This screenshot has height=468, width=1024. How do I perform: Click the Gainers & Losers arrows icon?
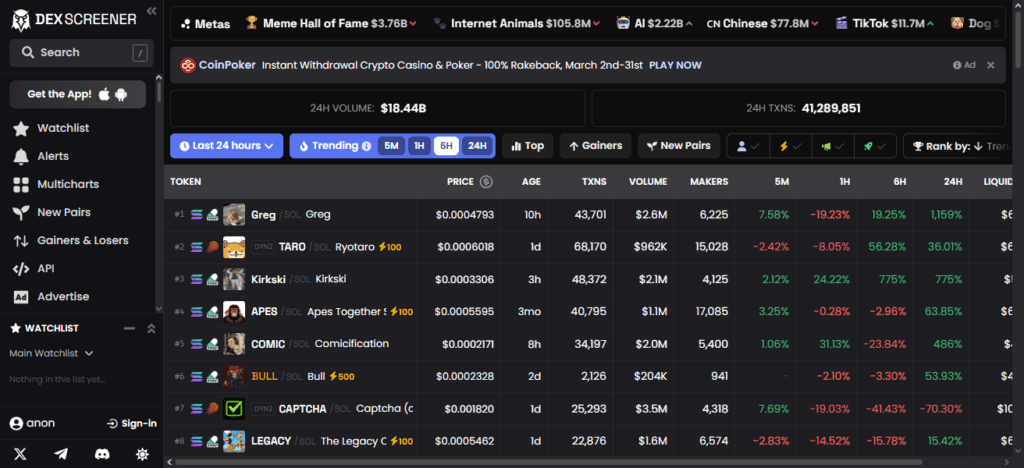tap(21, 240)
